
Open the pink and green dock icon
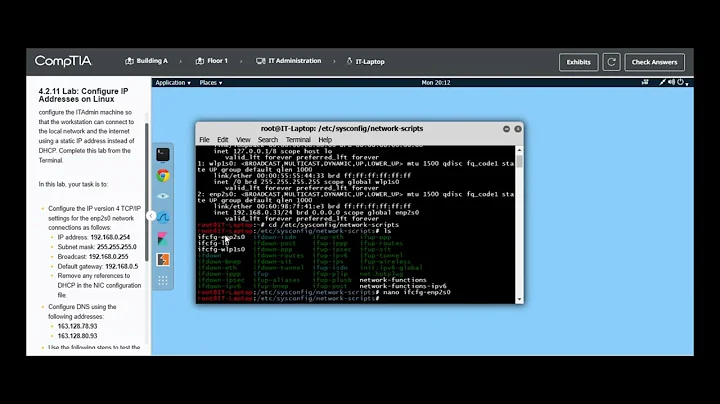pyautogui.click(x=163, y=239)
